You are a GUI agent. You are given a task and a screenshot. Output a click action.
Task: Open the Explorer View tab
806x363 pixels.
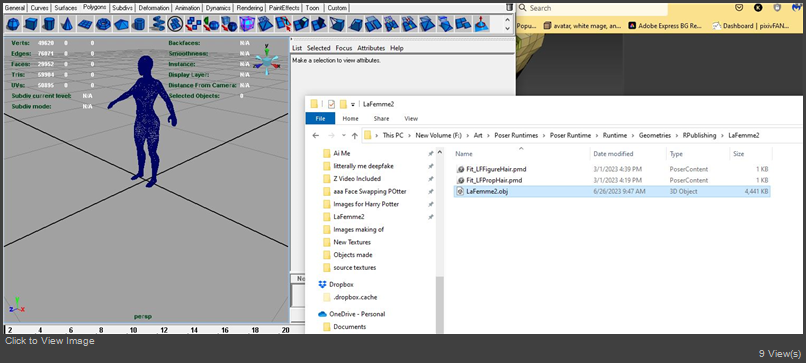[411, 118]
